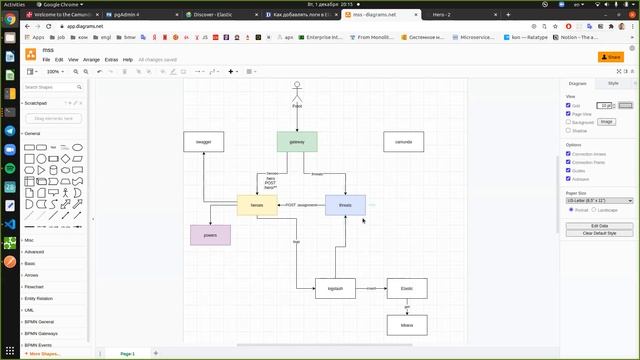Enable the Shadow checkbox

pyautogui.click(x=568, y=130)
